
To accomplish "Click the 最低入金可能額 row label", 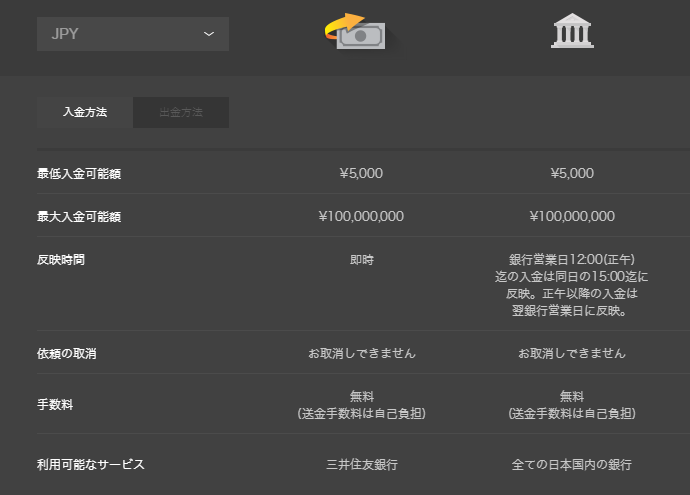I will 79,174.
